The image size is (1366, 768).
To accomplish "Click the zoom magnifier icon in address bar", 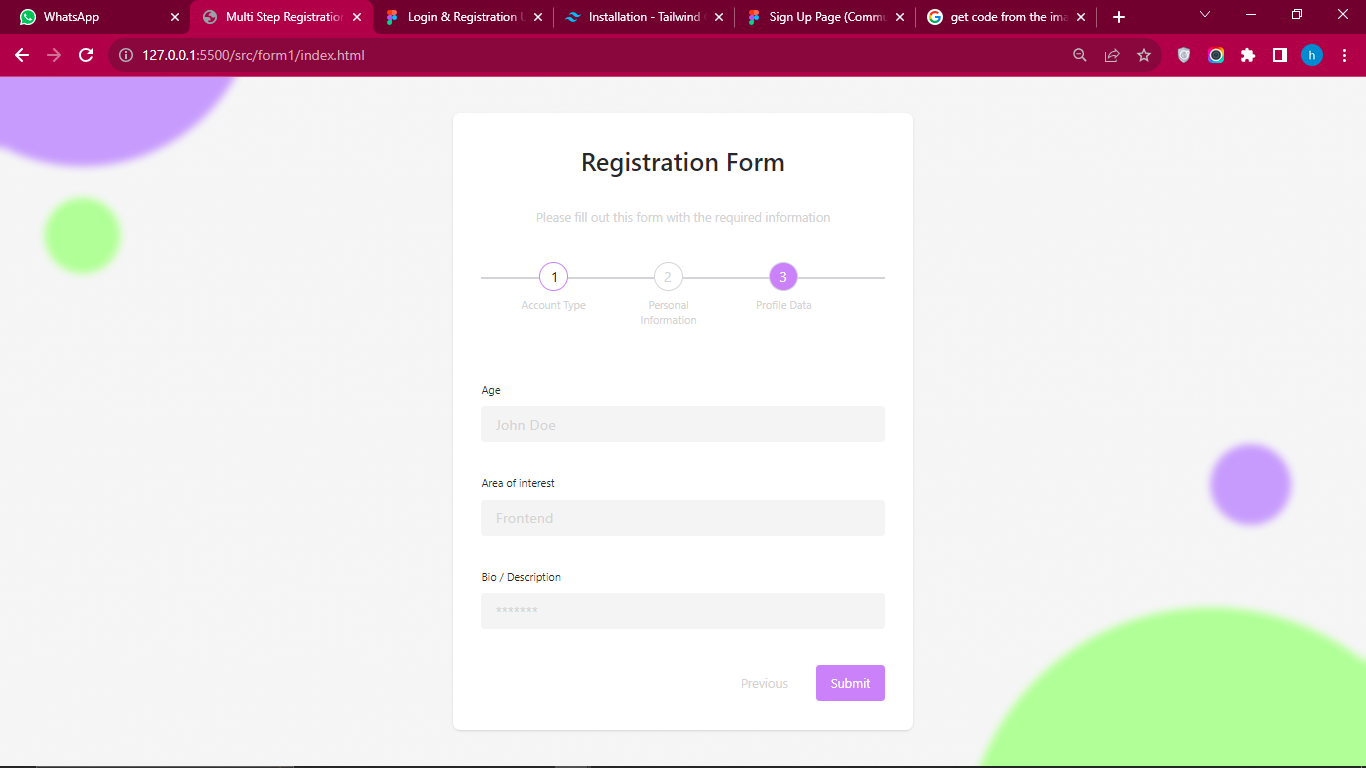I will point(1080,56).
